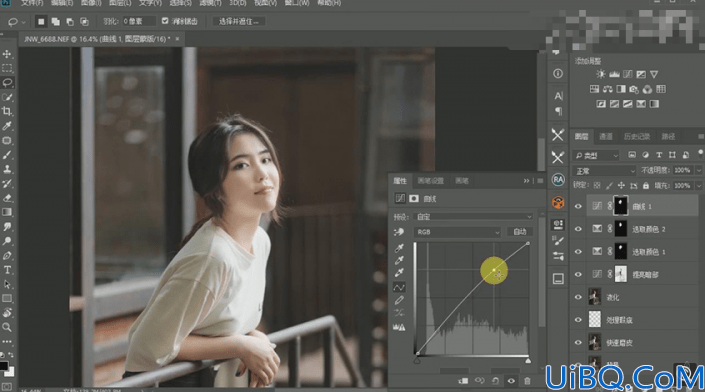The image size is (705, 392).
Task: Toggle the anti-alias checkbox in options bar
Action: (x=165, y=21)
